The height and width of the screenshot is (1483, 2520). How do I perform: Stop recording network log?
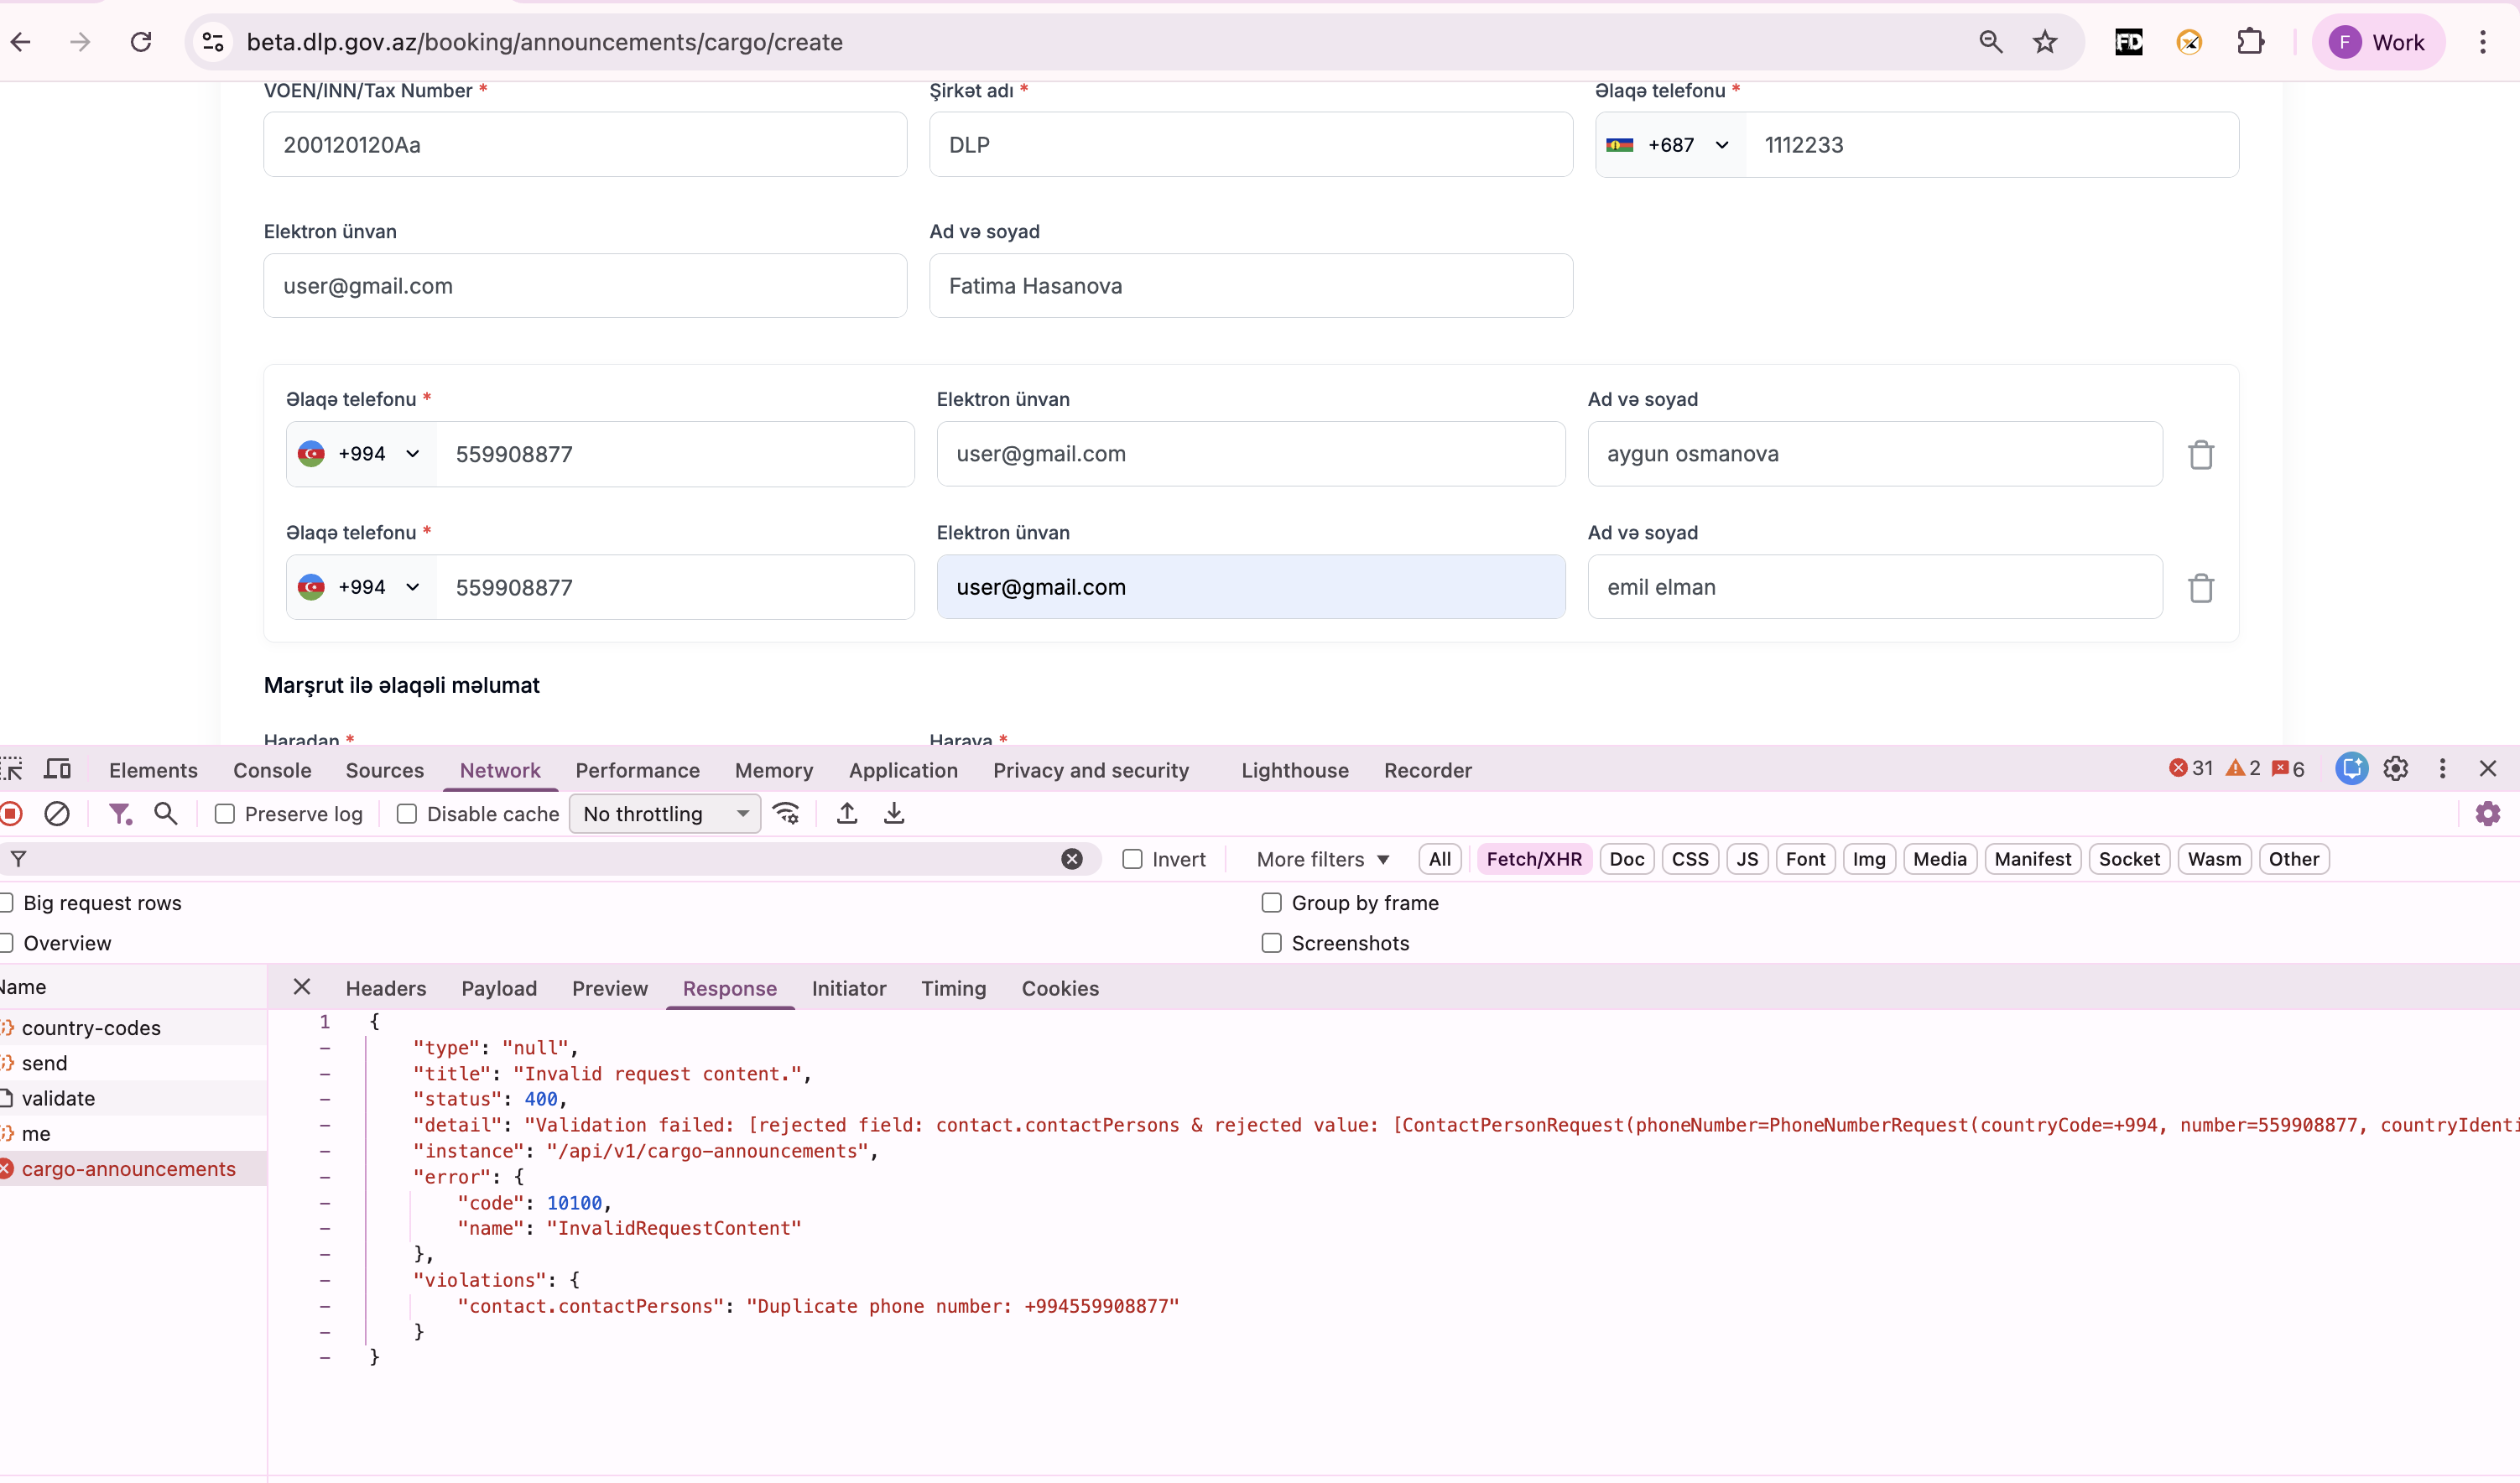(x=11, y=813)
